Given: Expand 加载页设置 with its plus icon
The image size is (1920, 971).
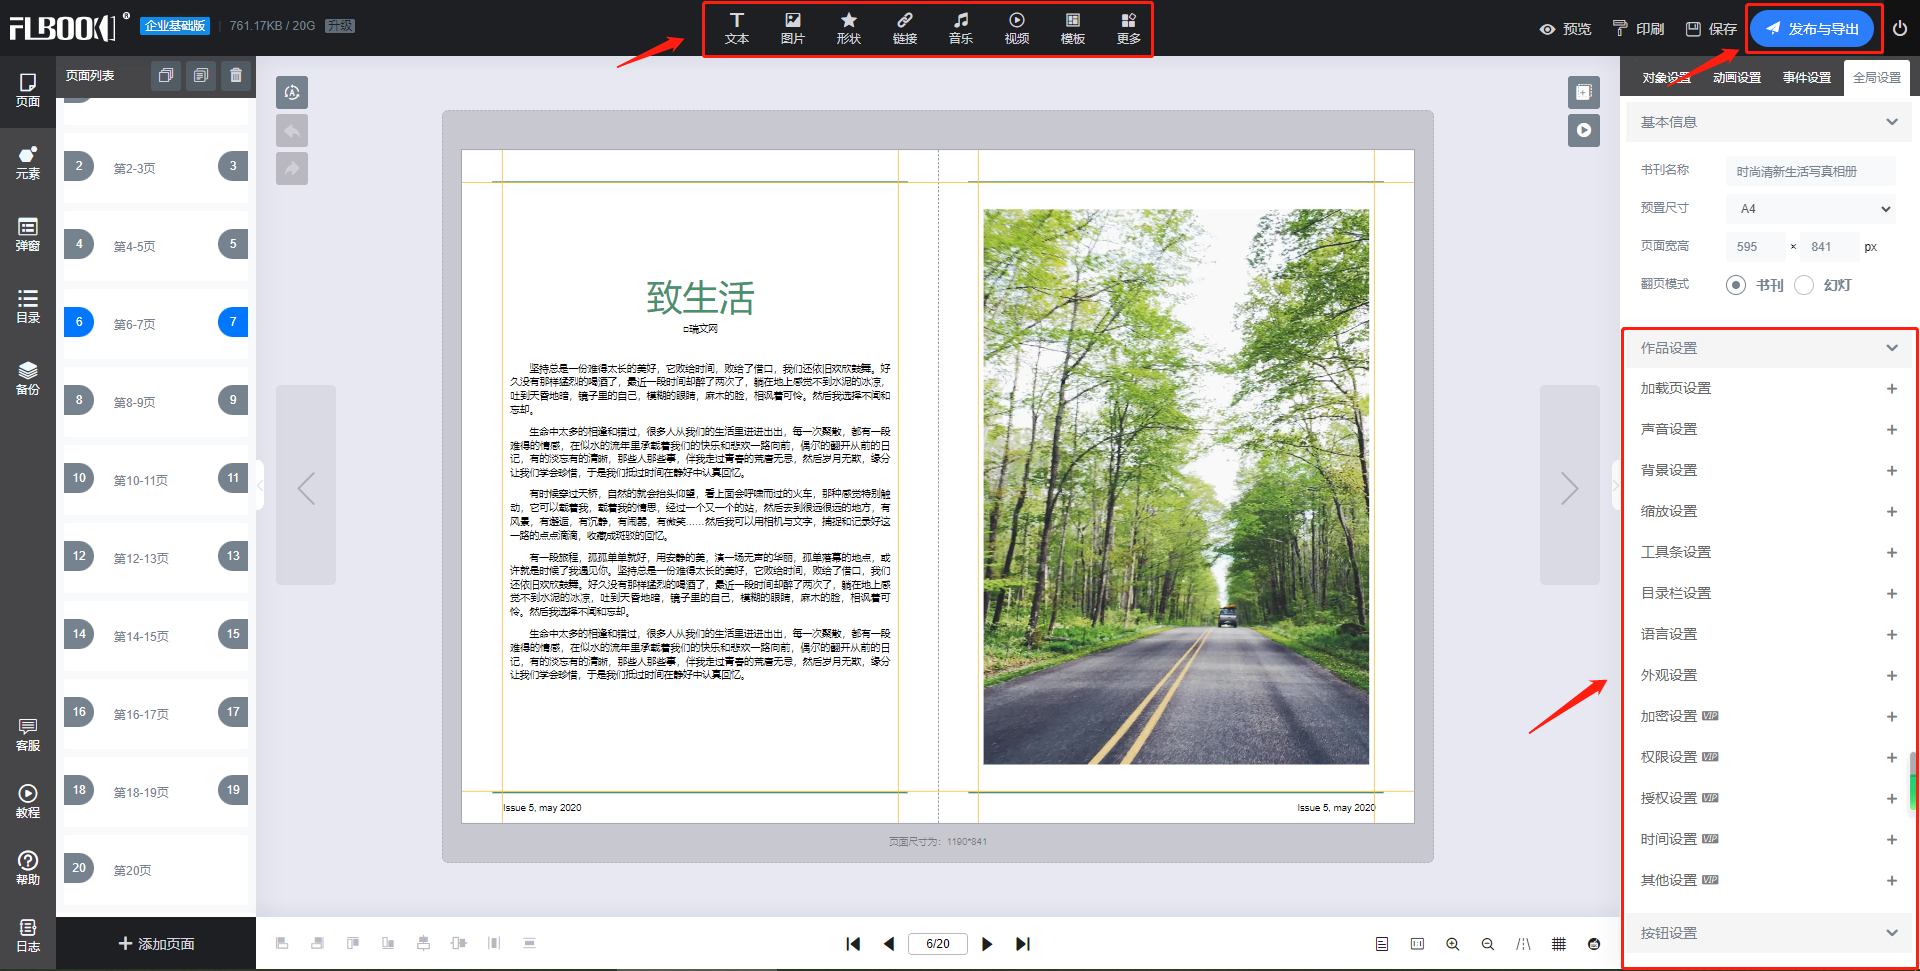Looking at the screenshot, I should click(1892, 389).
